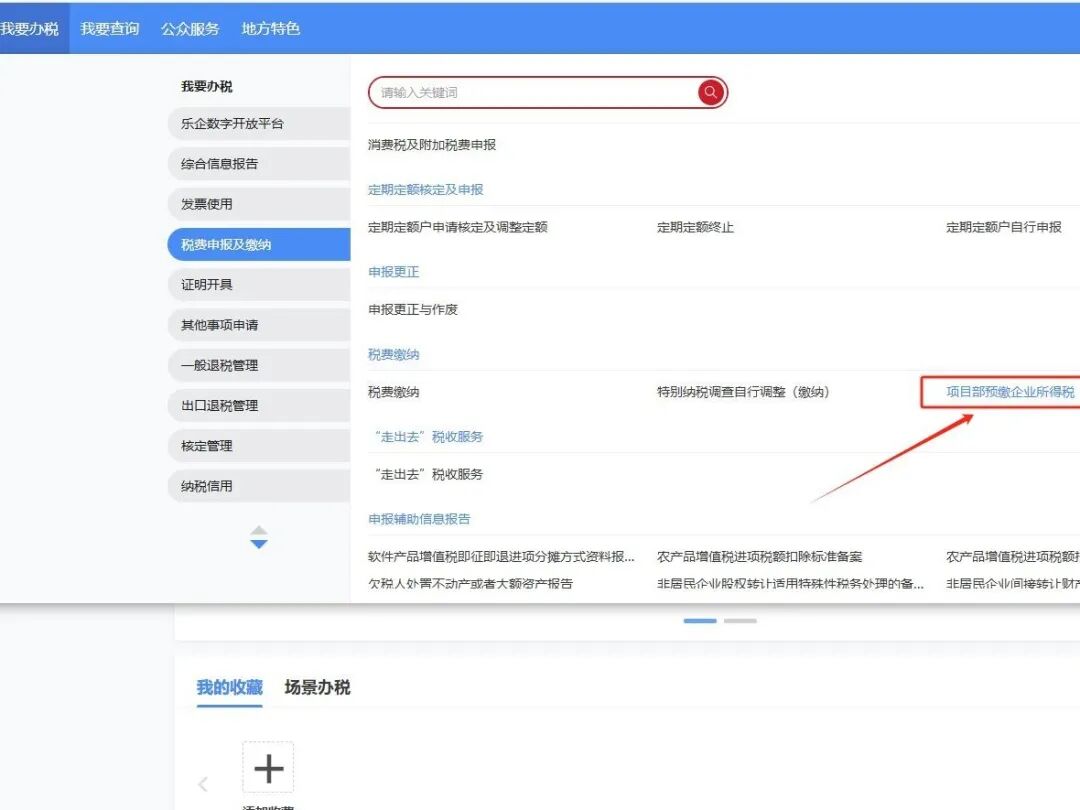Open 消费税及附加税费申报 link

[x=432, y=145]
